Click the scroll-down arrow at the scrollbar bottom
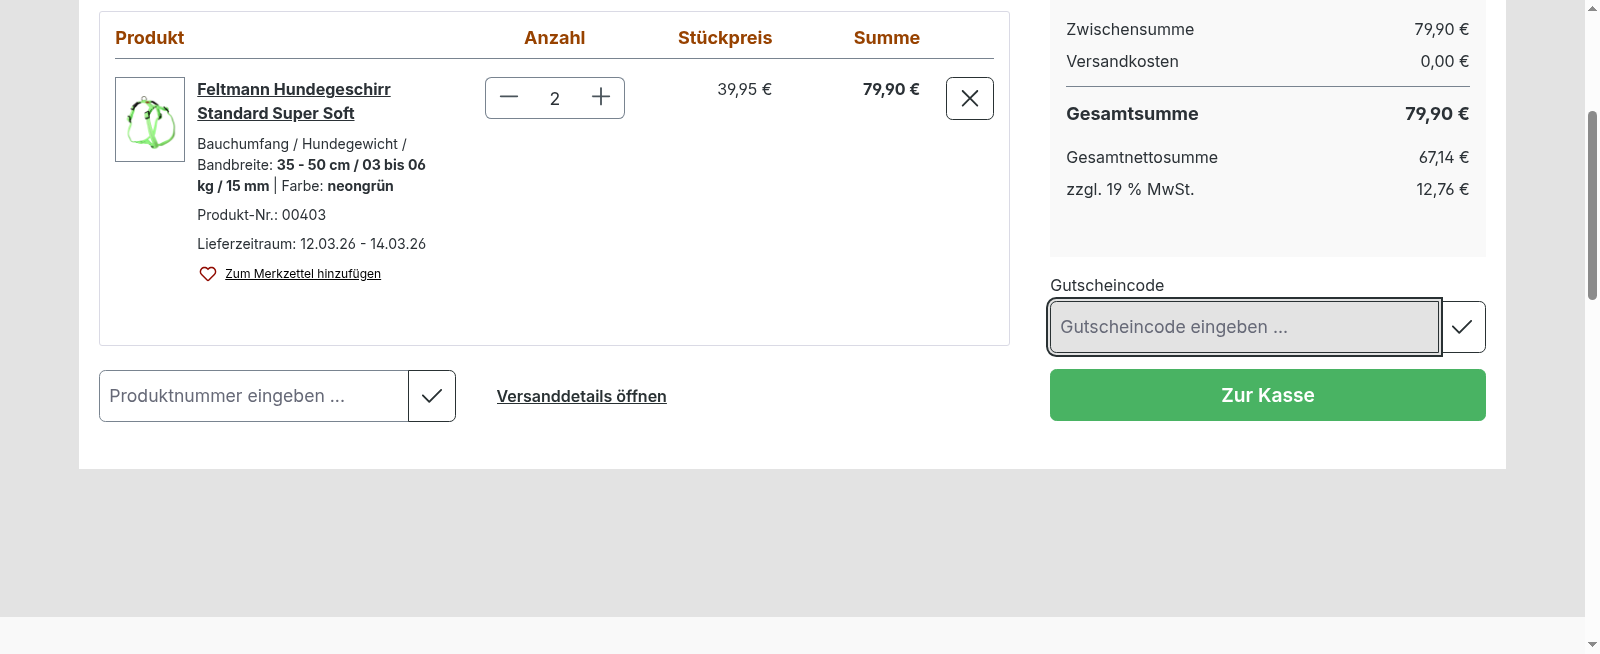The height and width of the screenshot is (654, 1600). point(1590,645)
